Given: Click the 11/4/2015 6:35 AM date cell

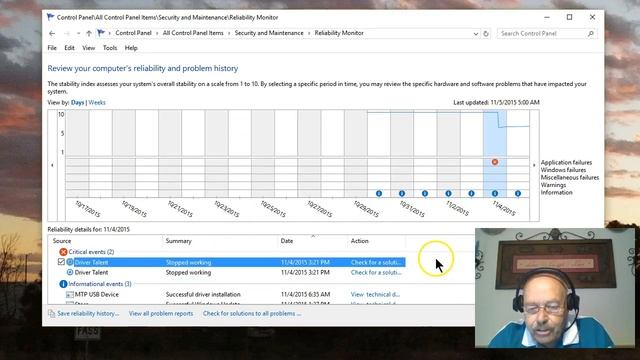Looking at the screenshot, I should pyautogui.click(x=305, y=294).
